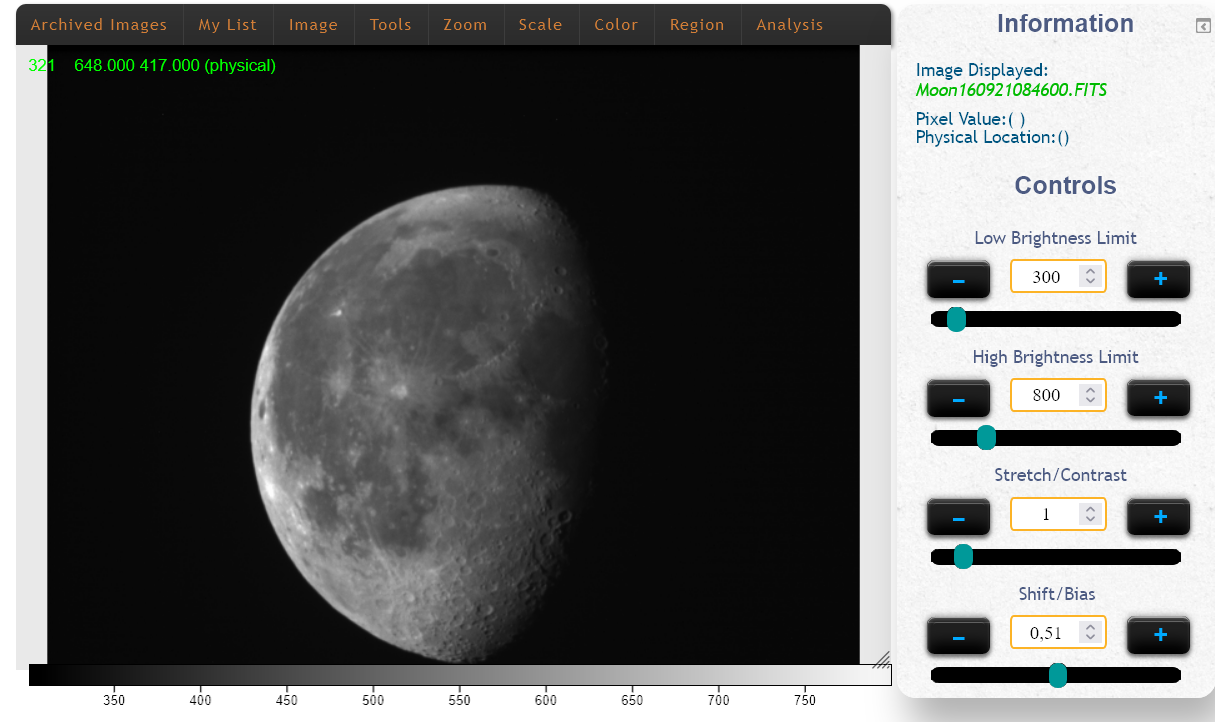Click the Shift/Bias slider handle
The height and width of the screenshot is (722, 1215).
(x=1058, y=676)
